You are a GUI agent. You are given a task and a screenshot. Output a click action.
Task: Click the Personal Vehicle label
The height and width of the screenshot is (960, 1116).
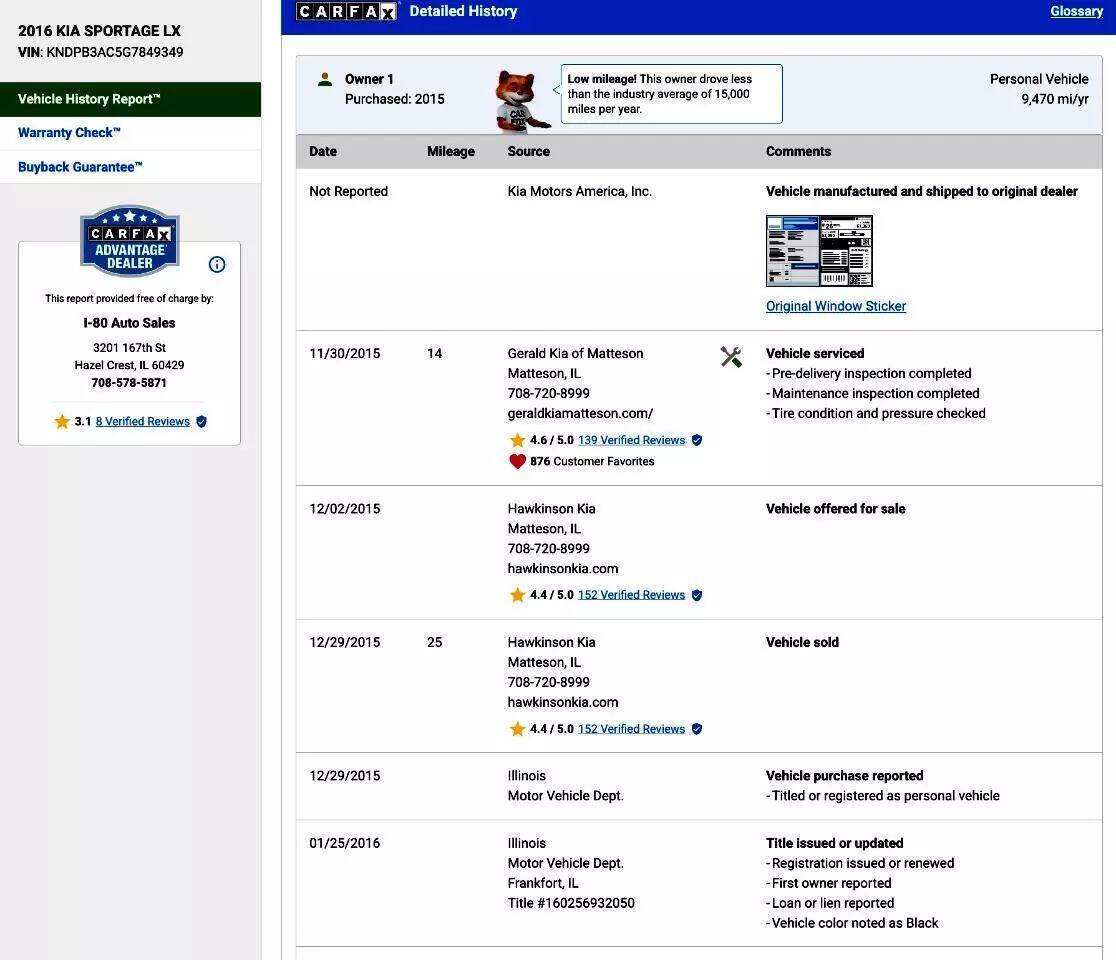1039,79
